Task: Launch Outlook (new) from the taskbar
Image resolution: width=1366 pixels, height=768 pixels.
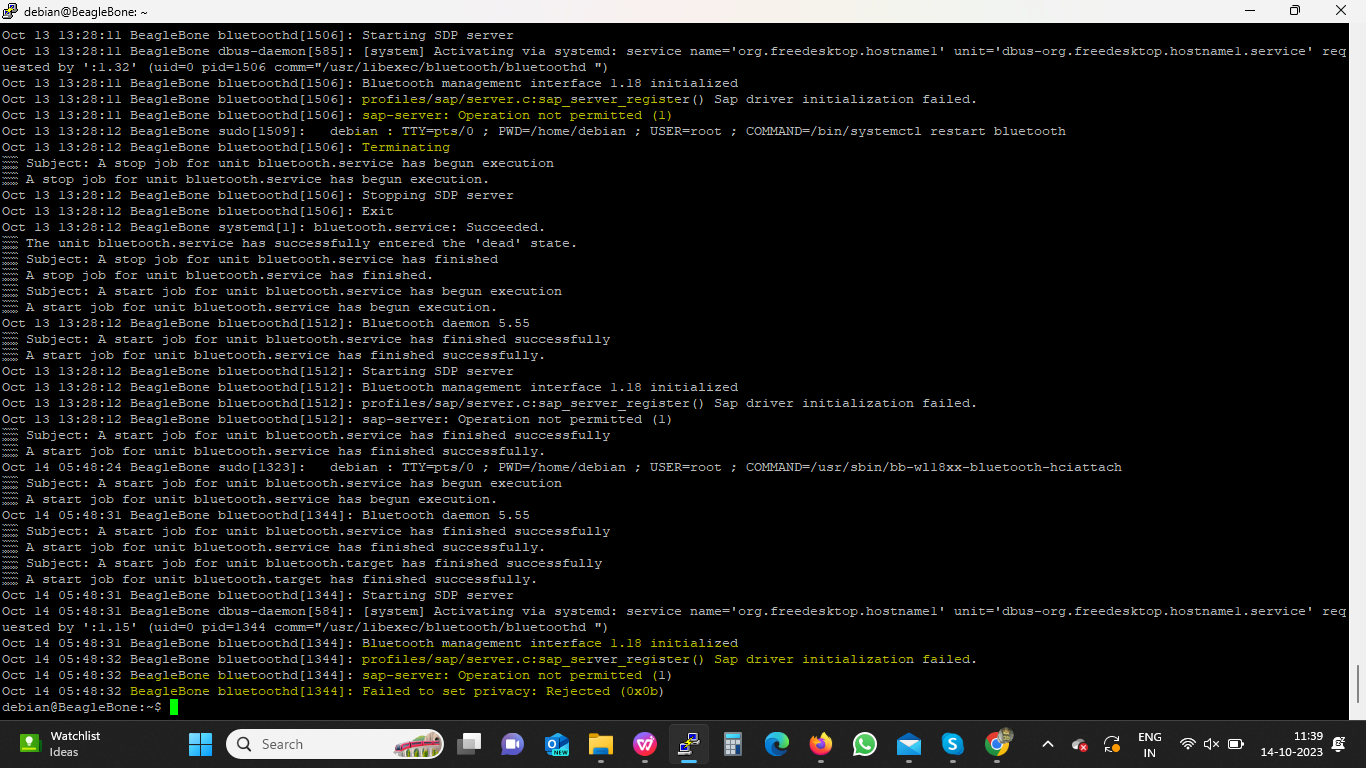Action: tap(556, 744)
